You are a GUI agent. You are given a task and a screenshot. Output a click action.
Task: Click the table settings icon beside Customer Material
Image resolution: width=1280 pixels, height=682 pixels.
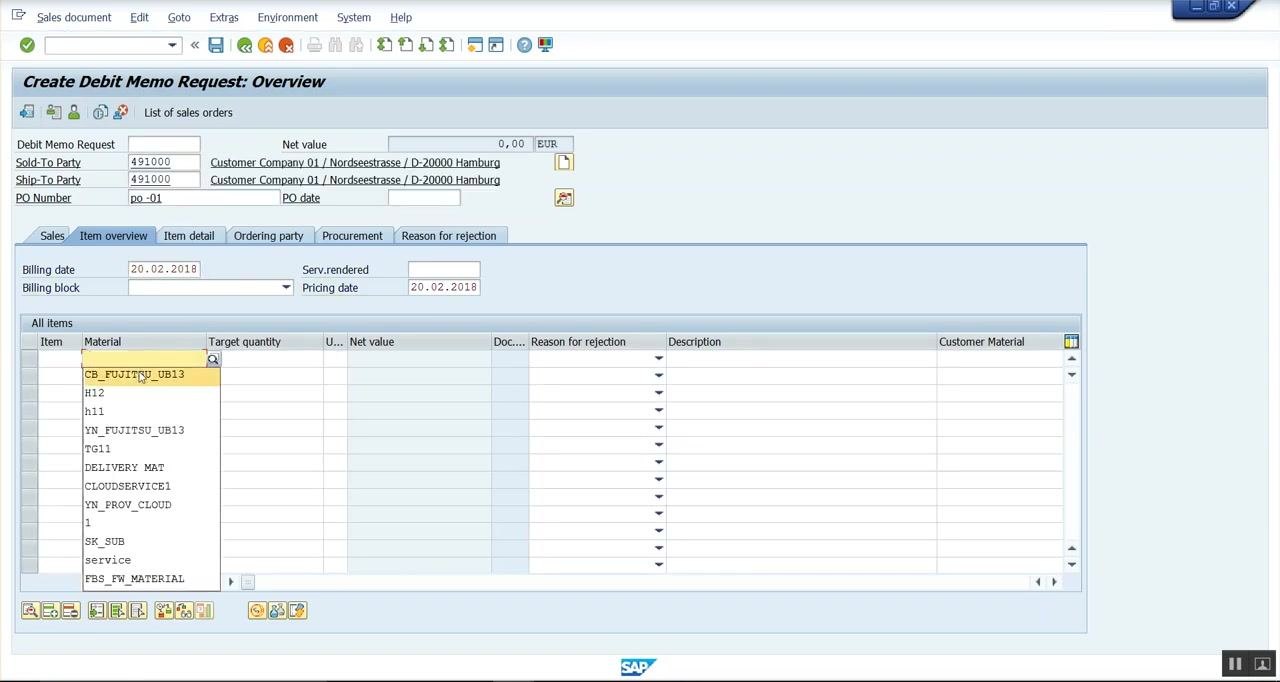tap(1071, 342)
